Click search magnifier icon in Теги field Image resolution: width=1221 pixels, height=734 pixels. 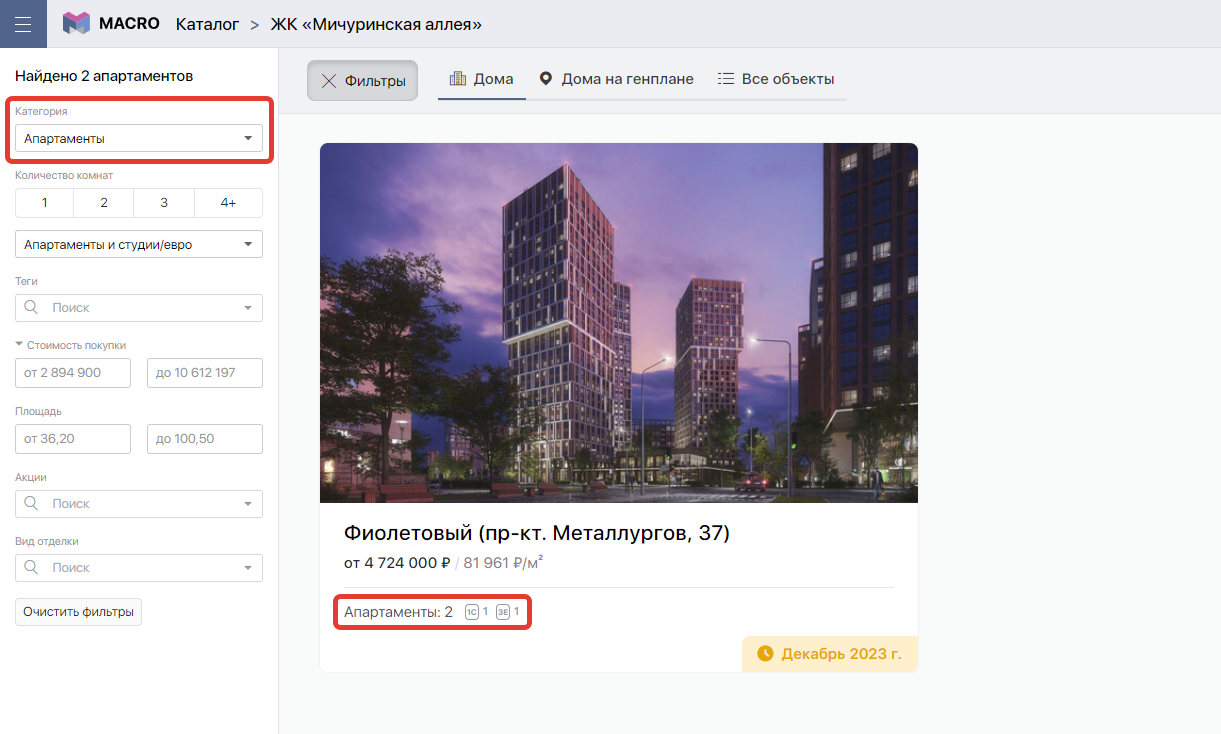(32, 308)
